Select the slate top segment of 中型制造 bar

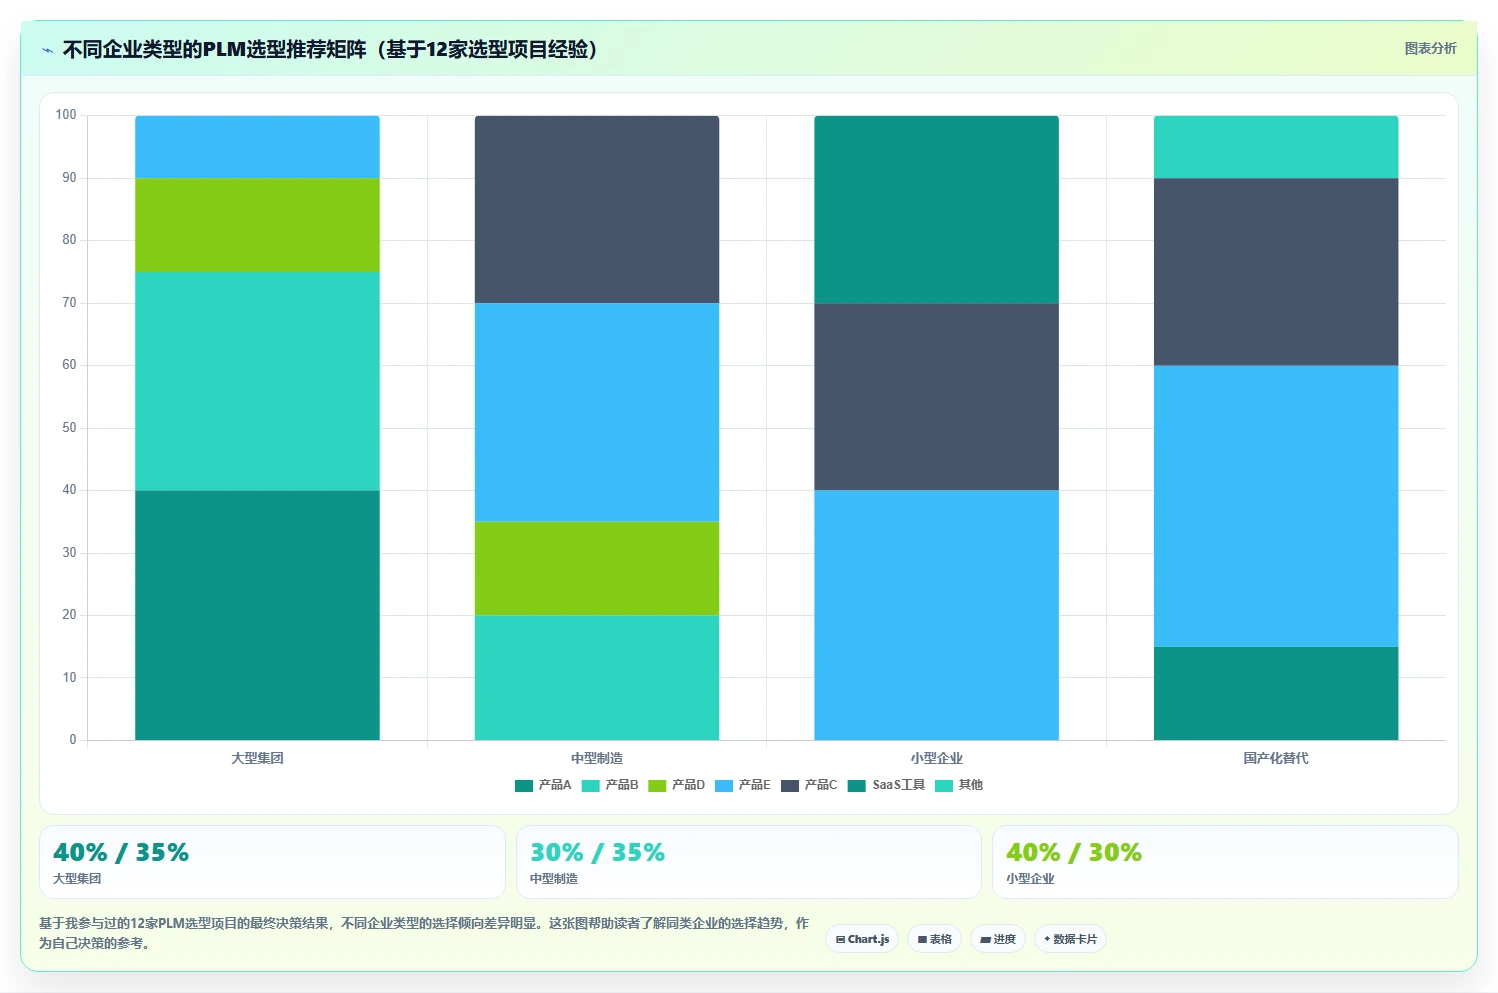[597, 209]
